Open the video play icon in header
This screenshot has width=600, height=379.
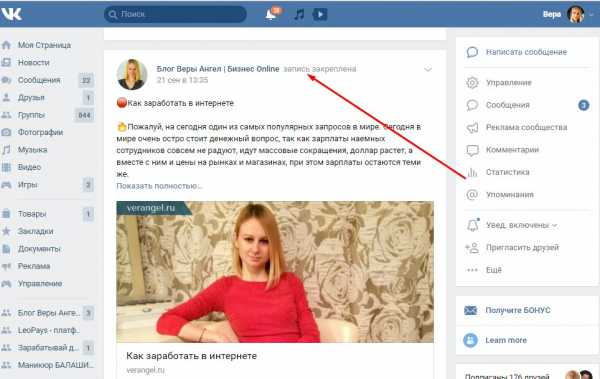tap(320, 15)
